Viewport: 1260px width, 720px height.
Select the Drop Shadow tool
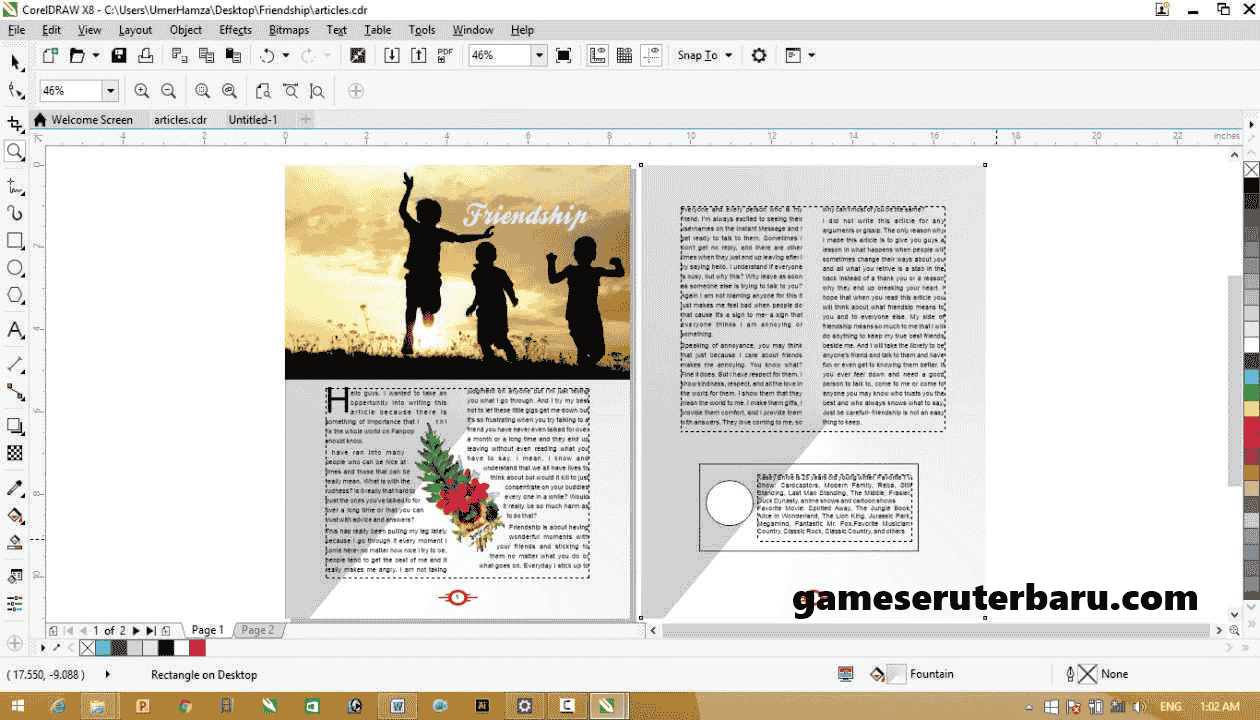15,426
